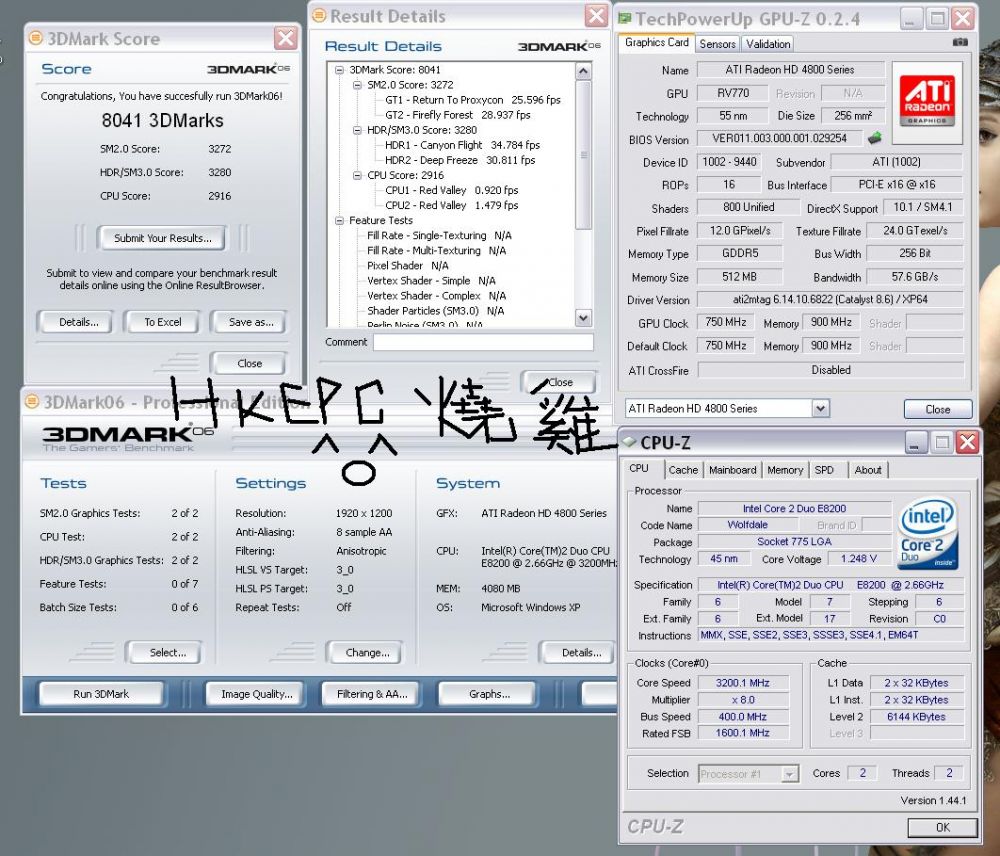Collapse the 3DMark Score: 8041 tree node

(x=339, y=70)
